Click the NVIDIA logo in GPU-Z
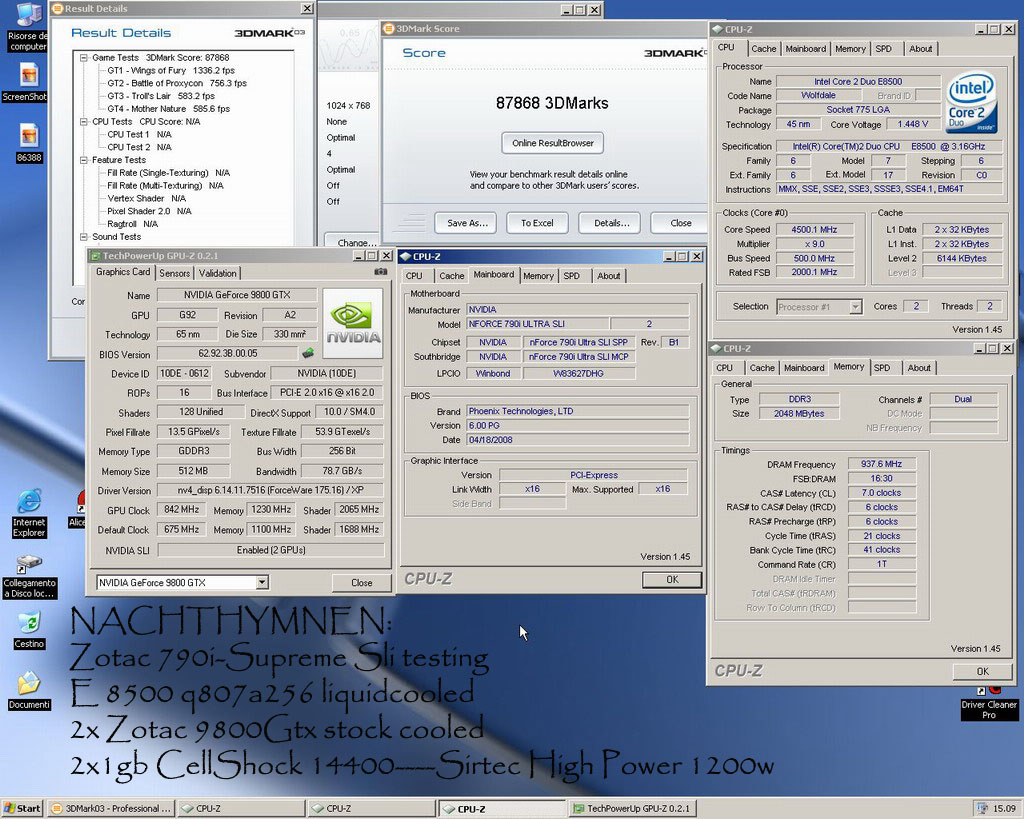Screen dimensions: 1024x819 pyautogui.click(x=353, y=323)
